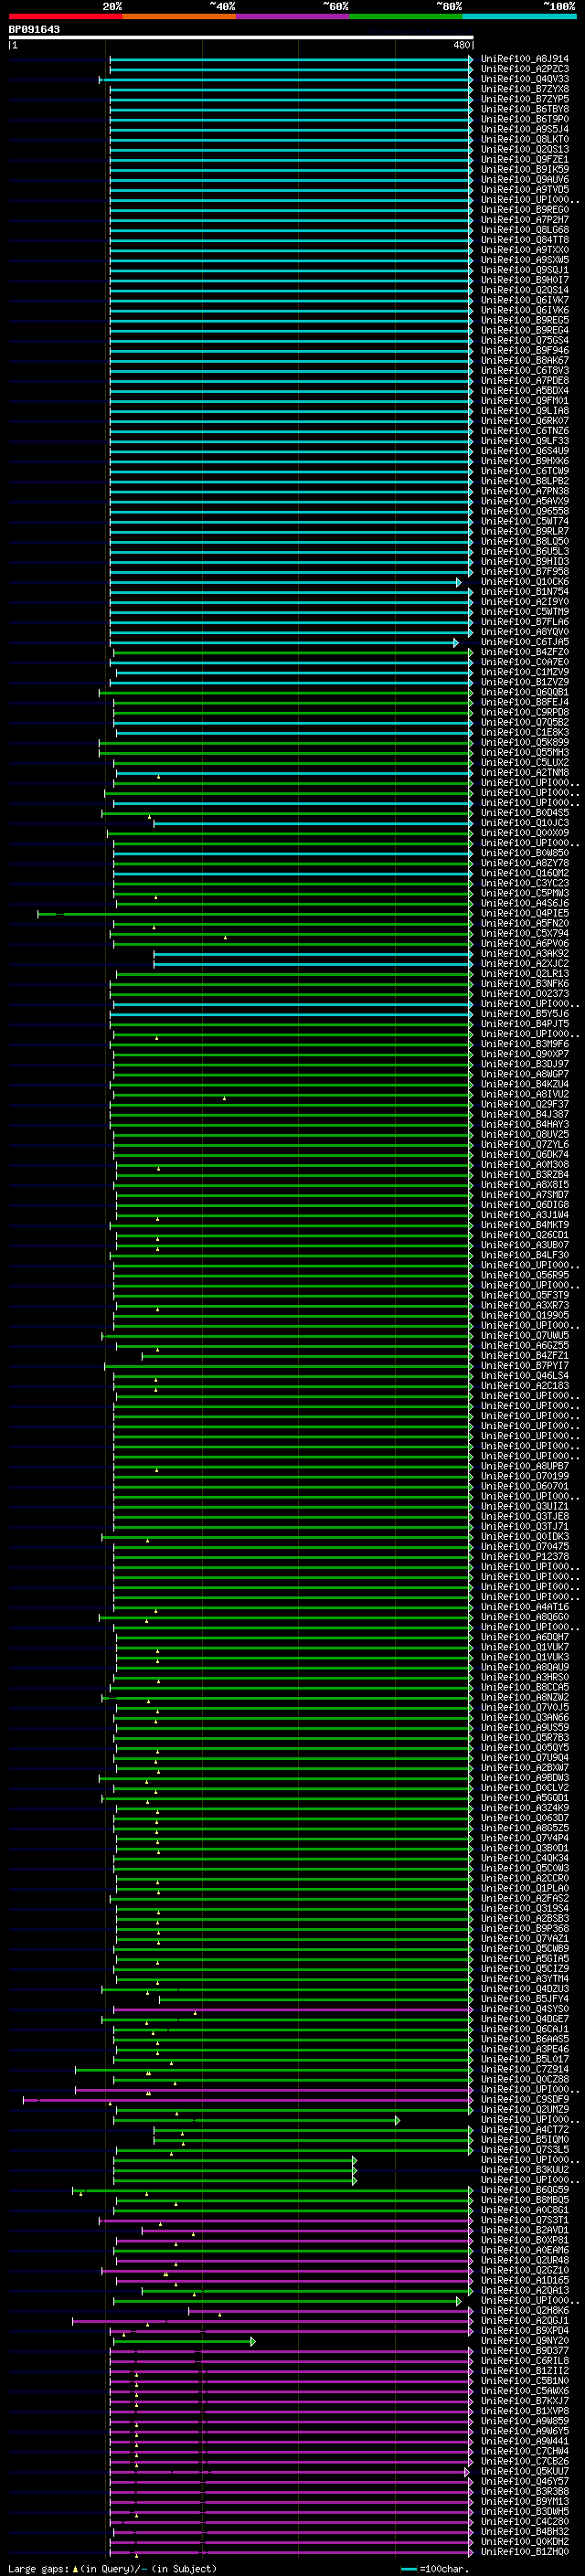Select the label UniRef100_Q9SQJ1
Image resolution: width=585 pixels, height=2576 pixels.
pyautogui.click(x=524, y=270)
